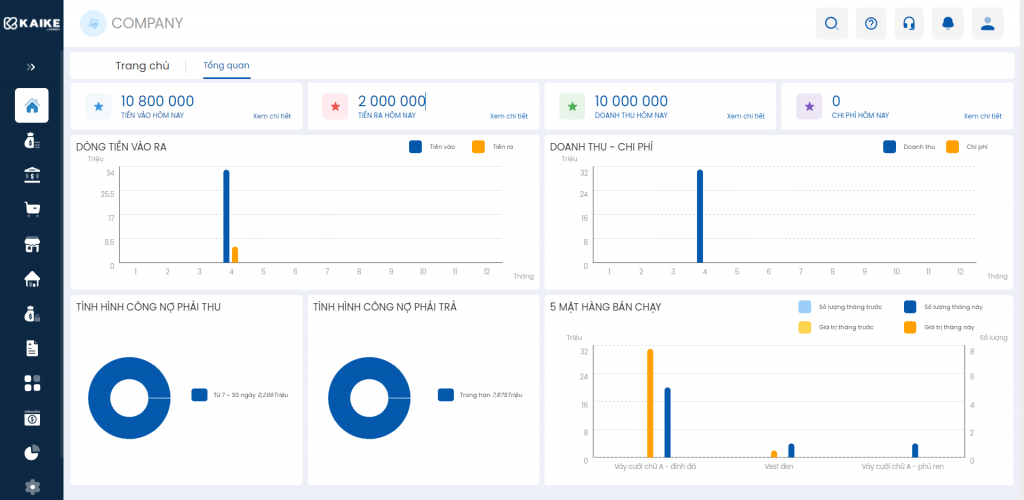Toggle the Chi phí legend swatch
Image resolution: width=1024 pixels, height=500 pixels.
tap(952, 147)
